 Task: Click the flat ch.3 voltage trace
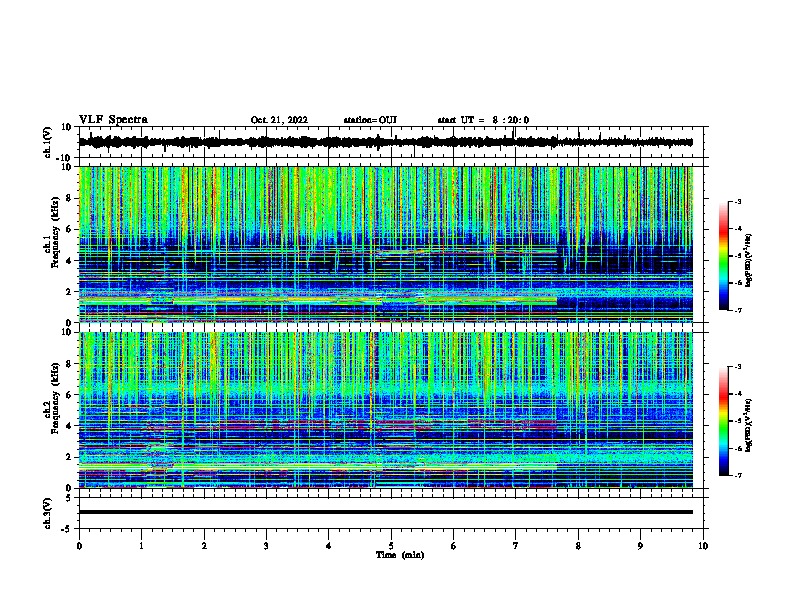pyautogui.click(x=386, y=512)
